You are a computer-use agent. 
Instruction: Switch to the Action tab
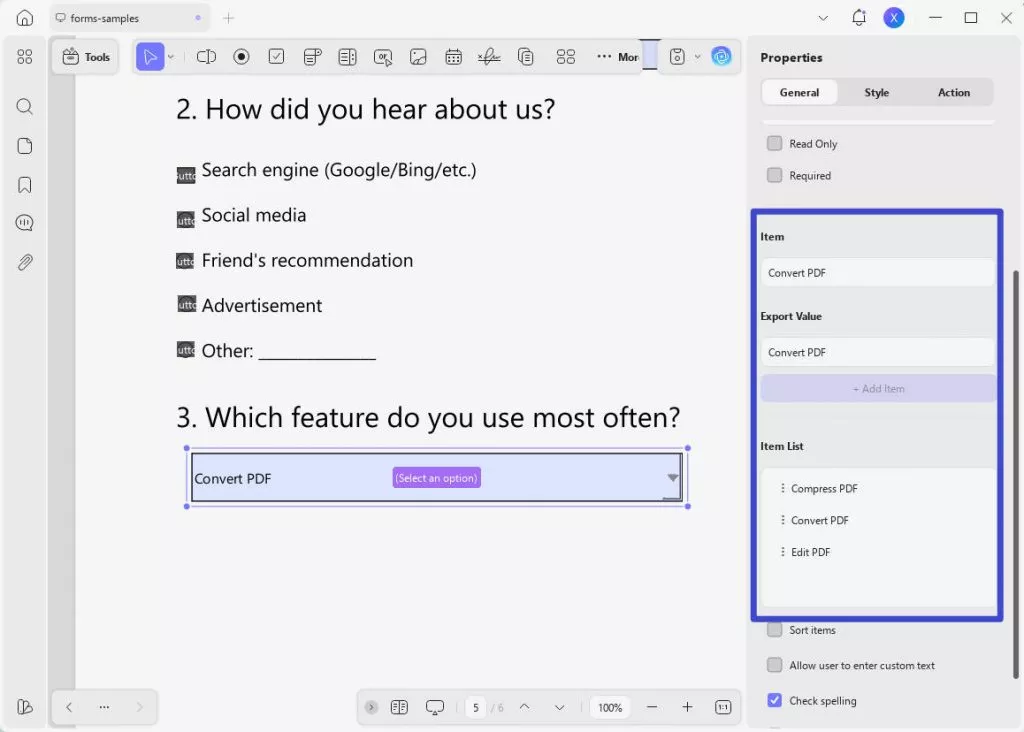point(954,92)
